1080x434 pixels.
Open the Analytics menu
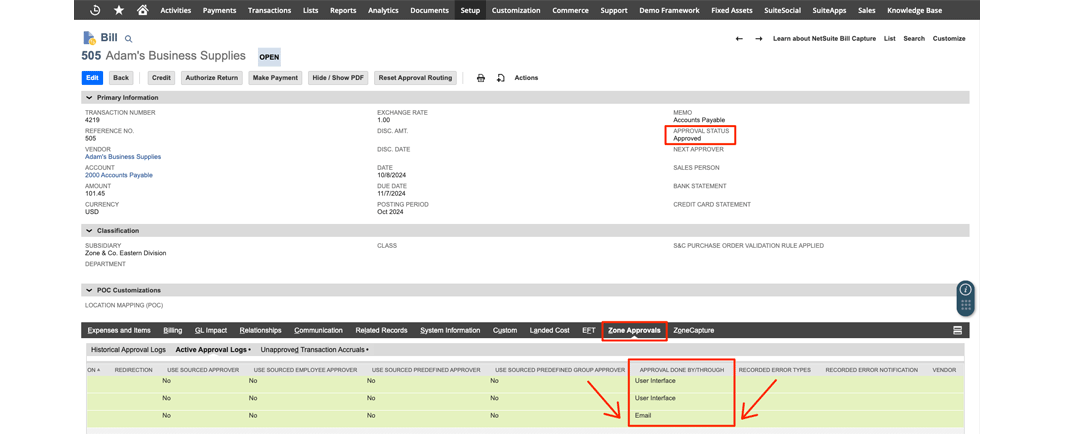point(383,10)
